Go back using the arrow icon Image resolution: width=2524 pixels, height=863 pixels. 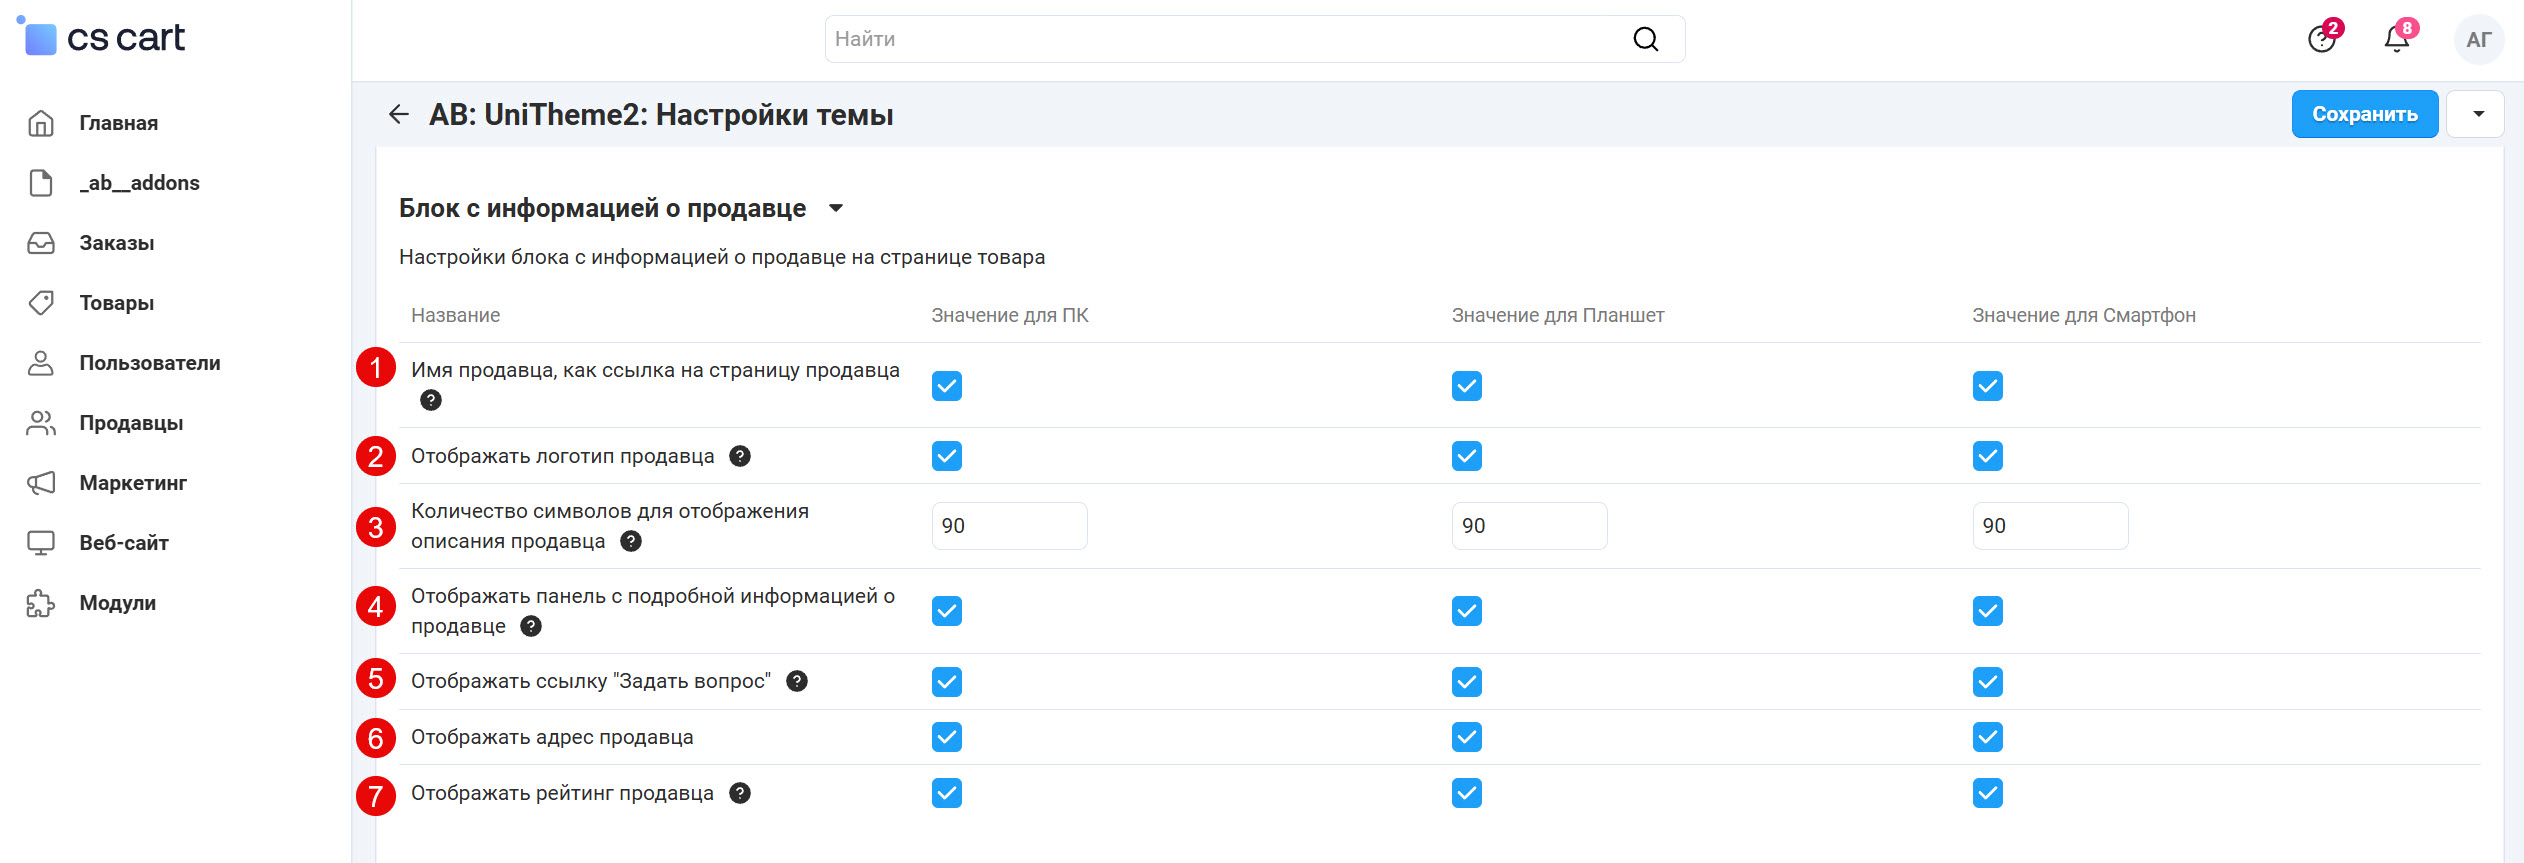pyautogui.click(x=398, y=114)
